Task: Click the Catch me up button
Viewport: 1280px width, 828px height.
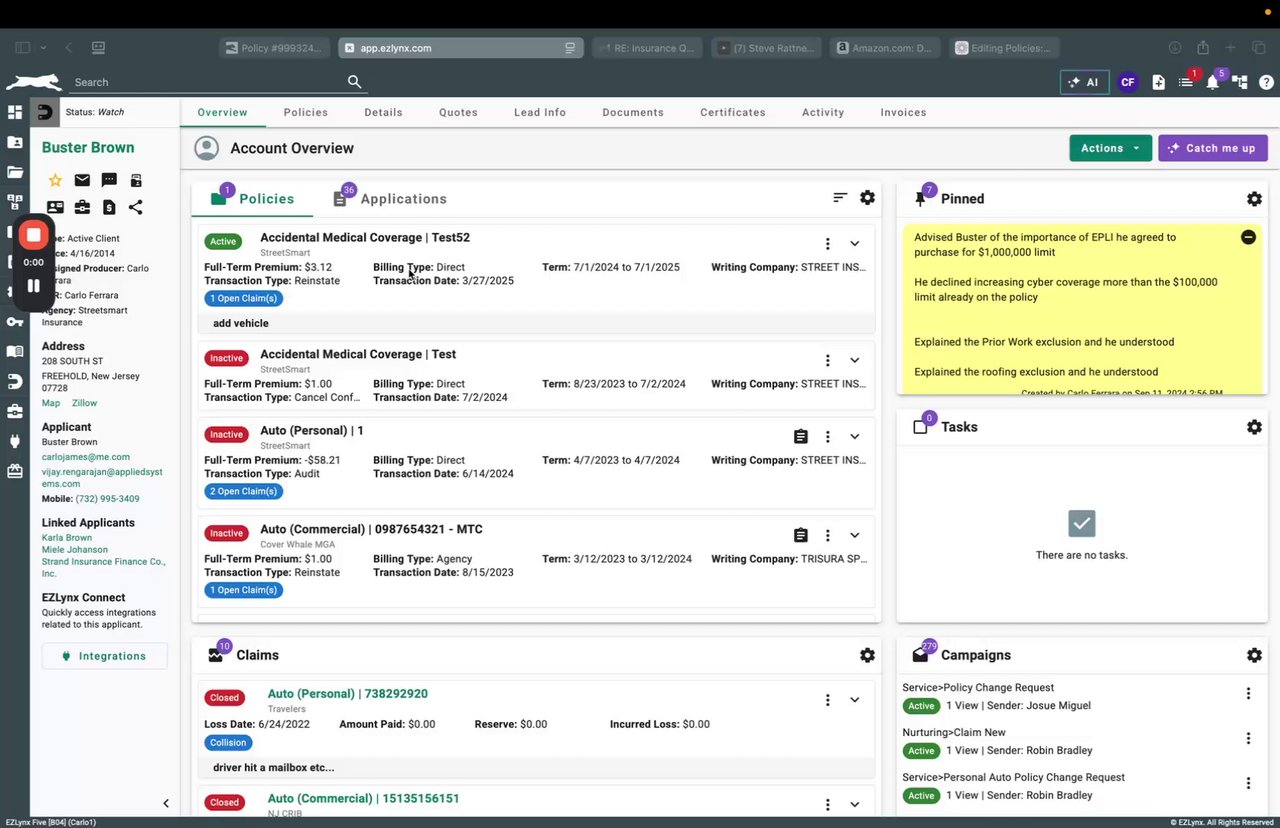Action: pyautogui.click(x=1212, y=148)
